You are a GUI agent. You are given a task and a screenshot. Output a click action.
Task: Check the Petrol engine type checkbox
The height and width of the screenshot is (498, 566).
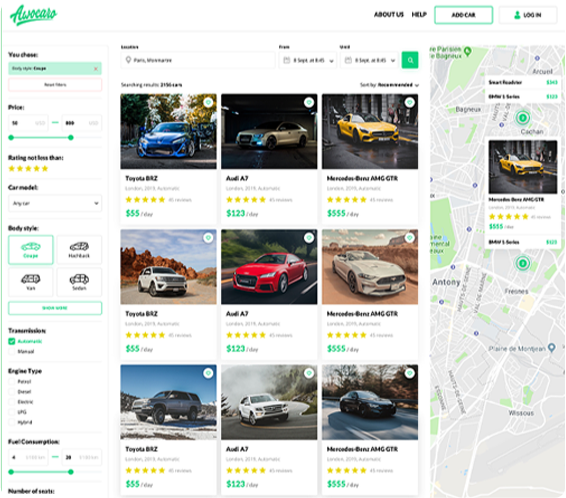click(12, 381)
